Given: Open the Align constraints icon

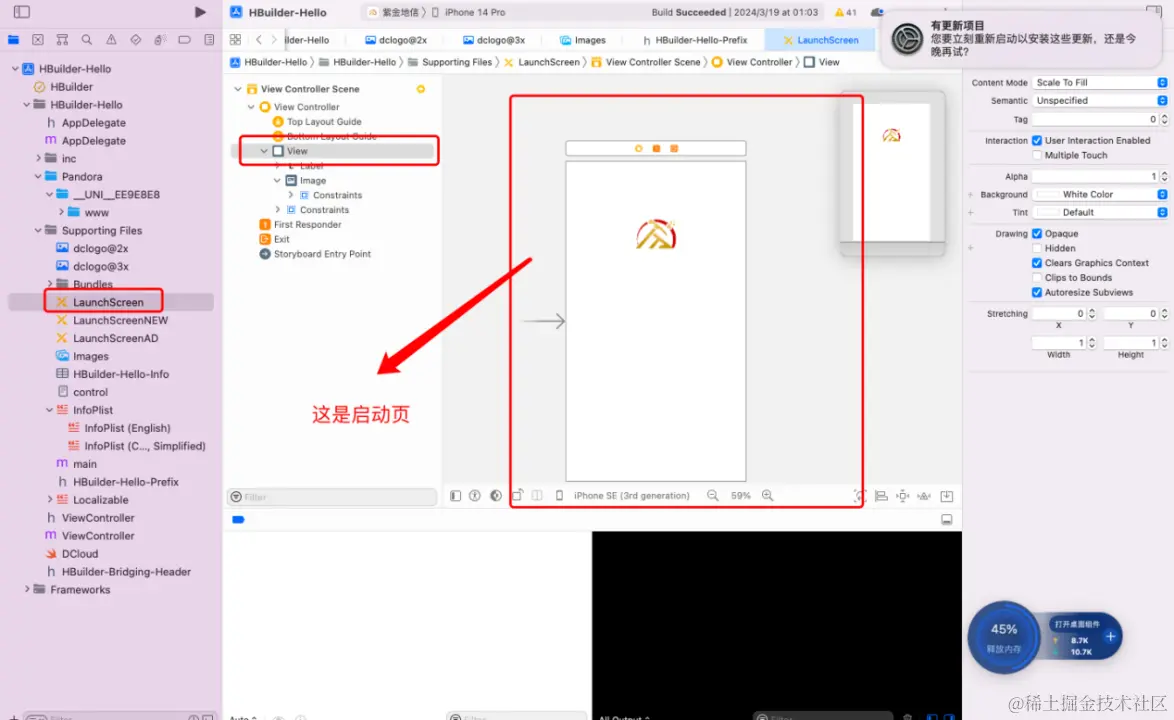Looking at the screenshot, I should tap(881, 496).
